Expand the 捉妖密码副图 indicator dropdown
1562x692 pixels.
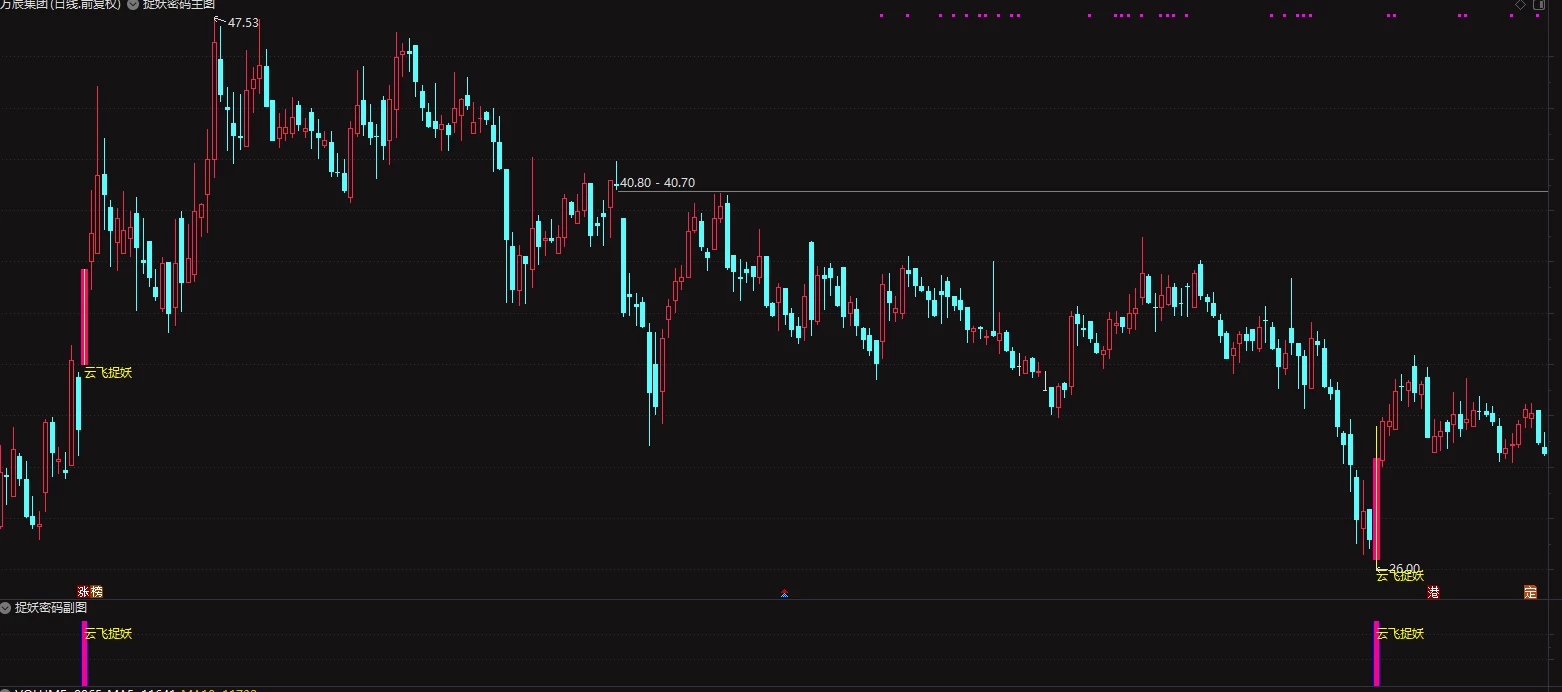click(x=6, y=607)
